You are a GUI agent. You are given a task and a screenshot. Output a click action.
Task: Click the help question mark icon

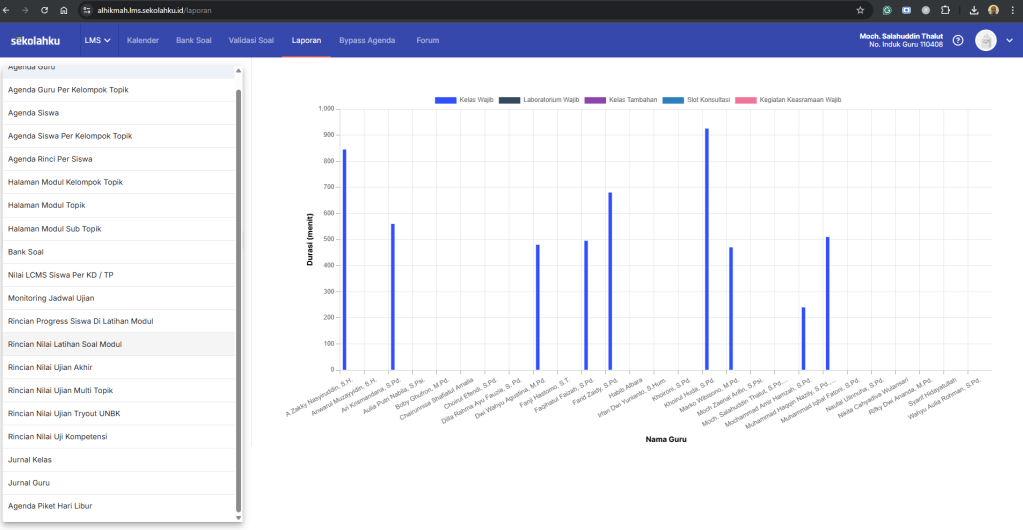(x=958, y=41)
